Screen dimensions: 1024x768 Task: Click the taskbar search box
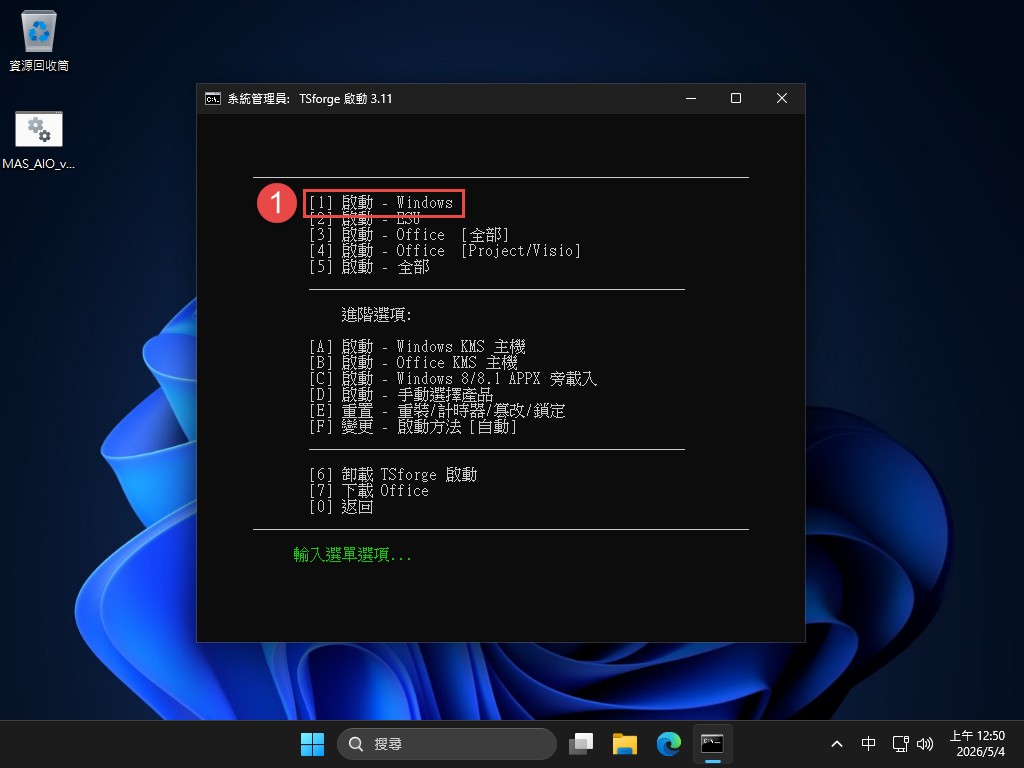point(447,744)
